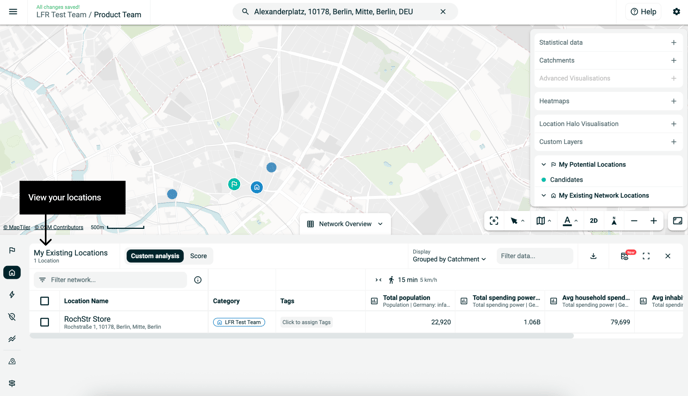Select all locations header checkbox
This screenshot has height=396, width=688.
[44, 301]
